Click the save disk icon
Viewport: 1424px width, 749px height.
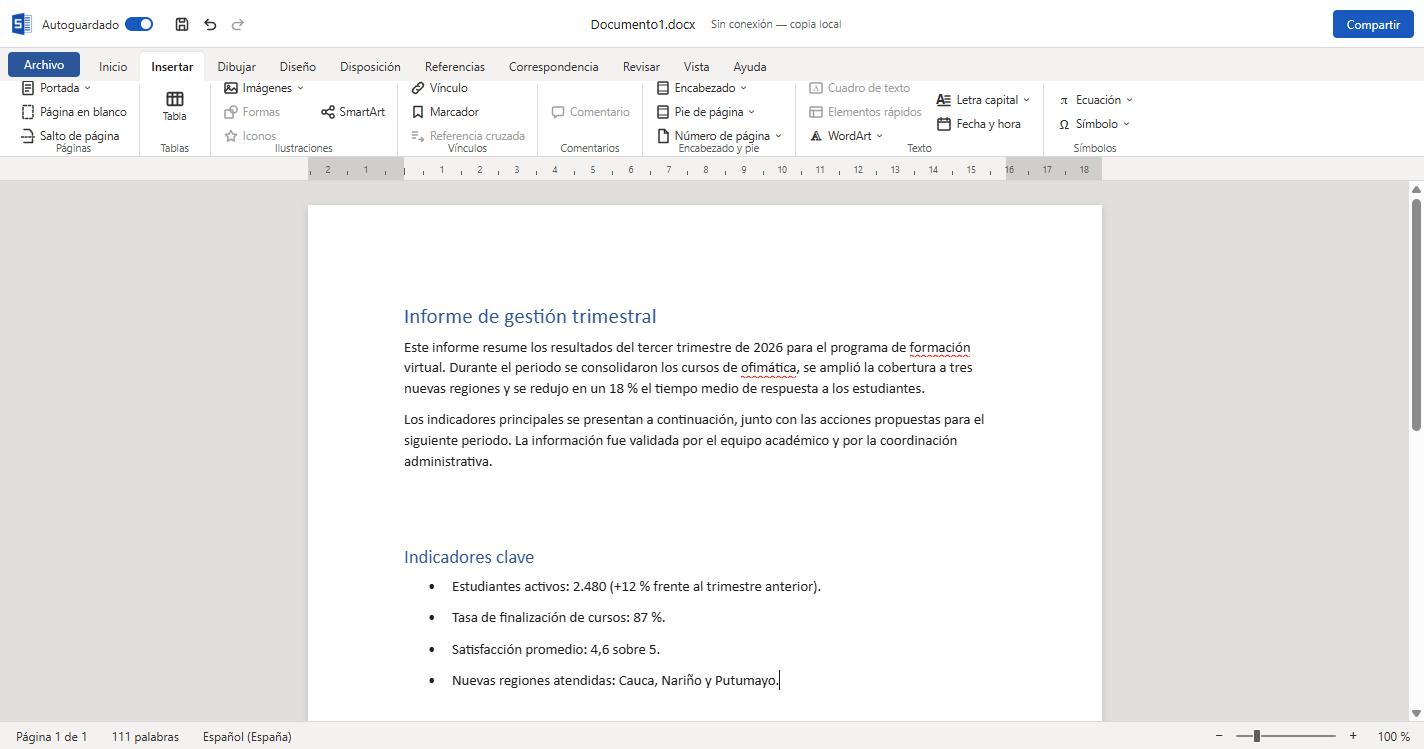point(181,24)
